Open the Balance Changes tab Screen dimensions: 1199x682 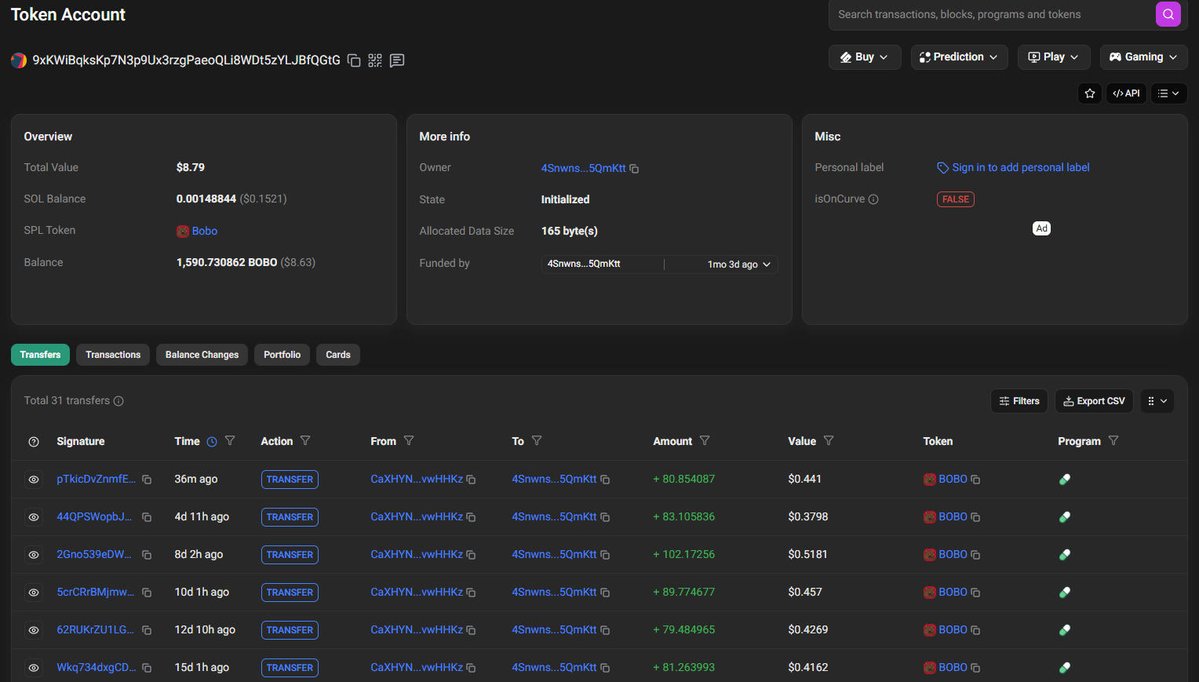[x=202, y=355]
